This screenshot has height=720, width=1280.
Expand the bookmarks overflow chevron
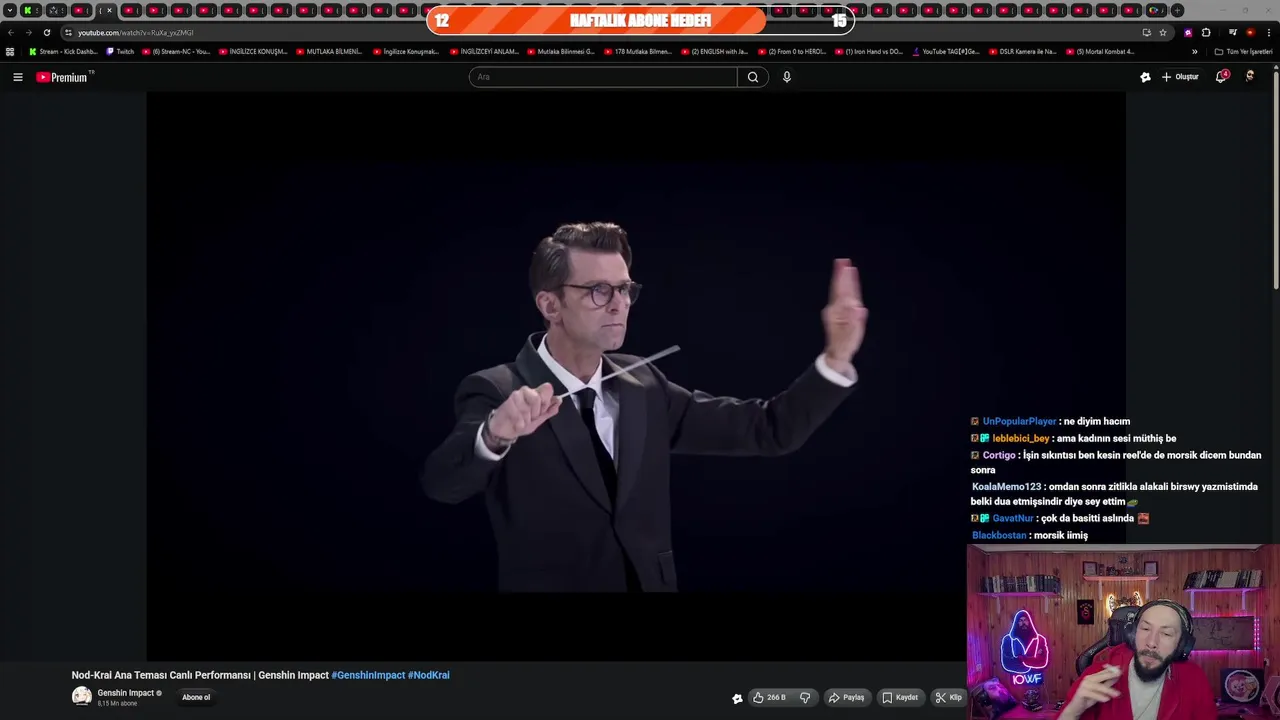(x=1194, y=51)
